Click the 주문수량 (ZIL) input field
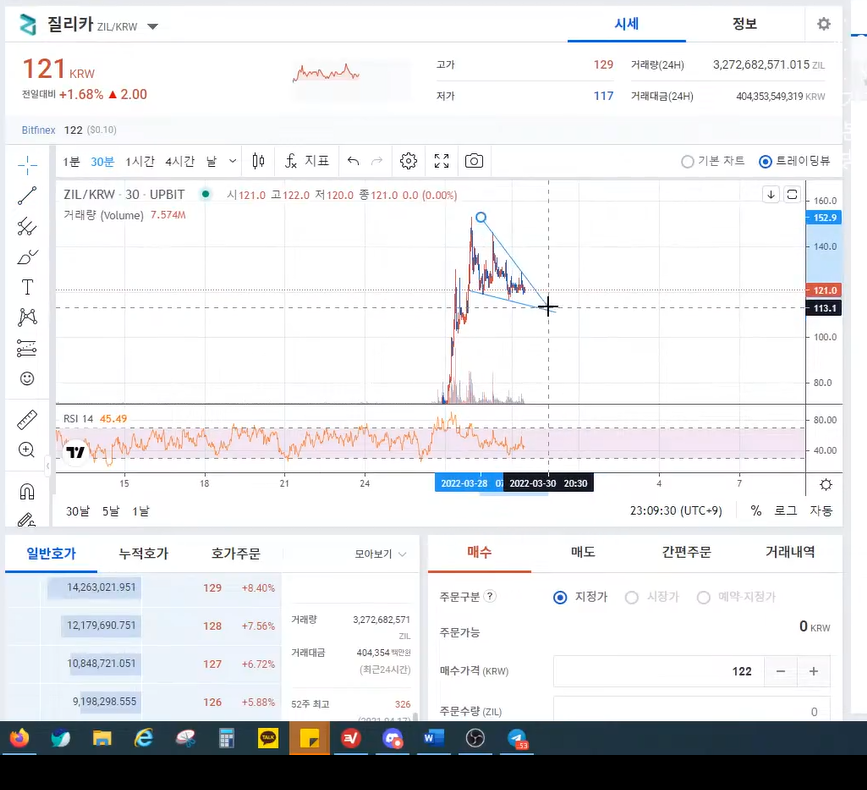The height and width of the screenshot is (790, 867). (692, 709)
